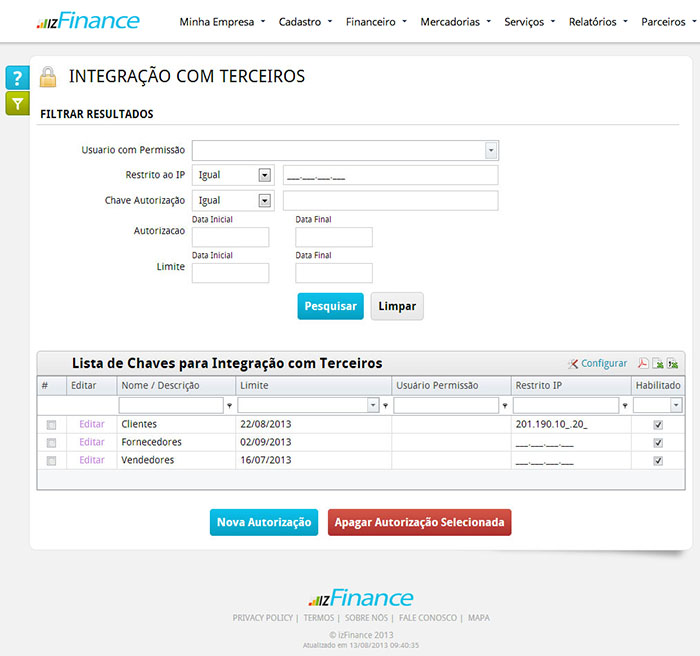Click the green filter funnel icon

coord(17,103)
